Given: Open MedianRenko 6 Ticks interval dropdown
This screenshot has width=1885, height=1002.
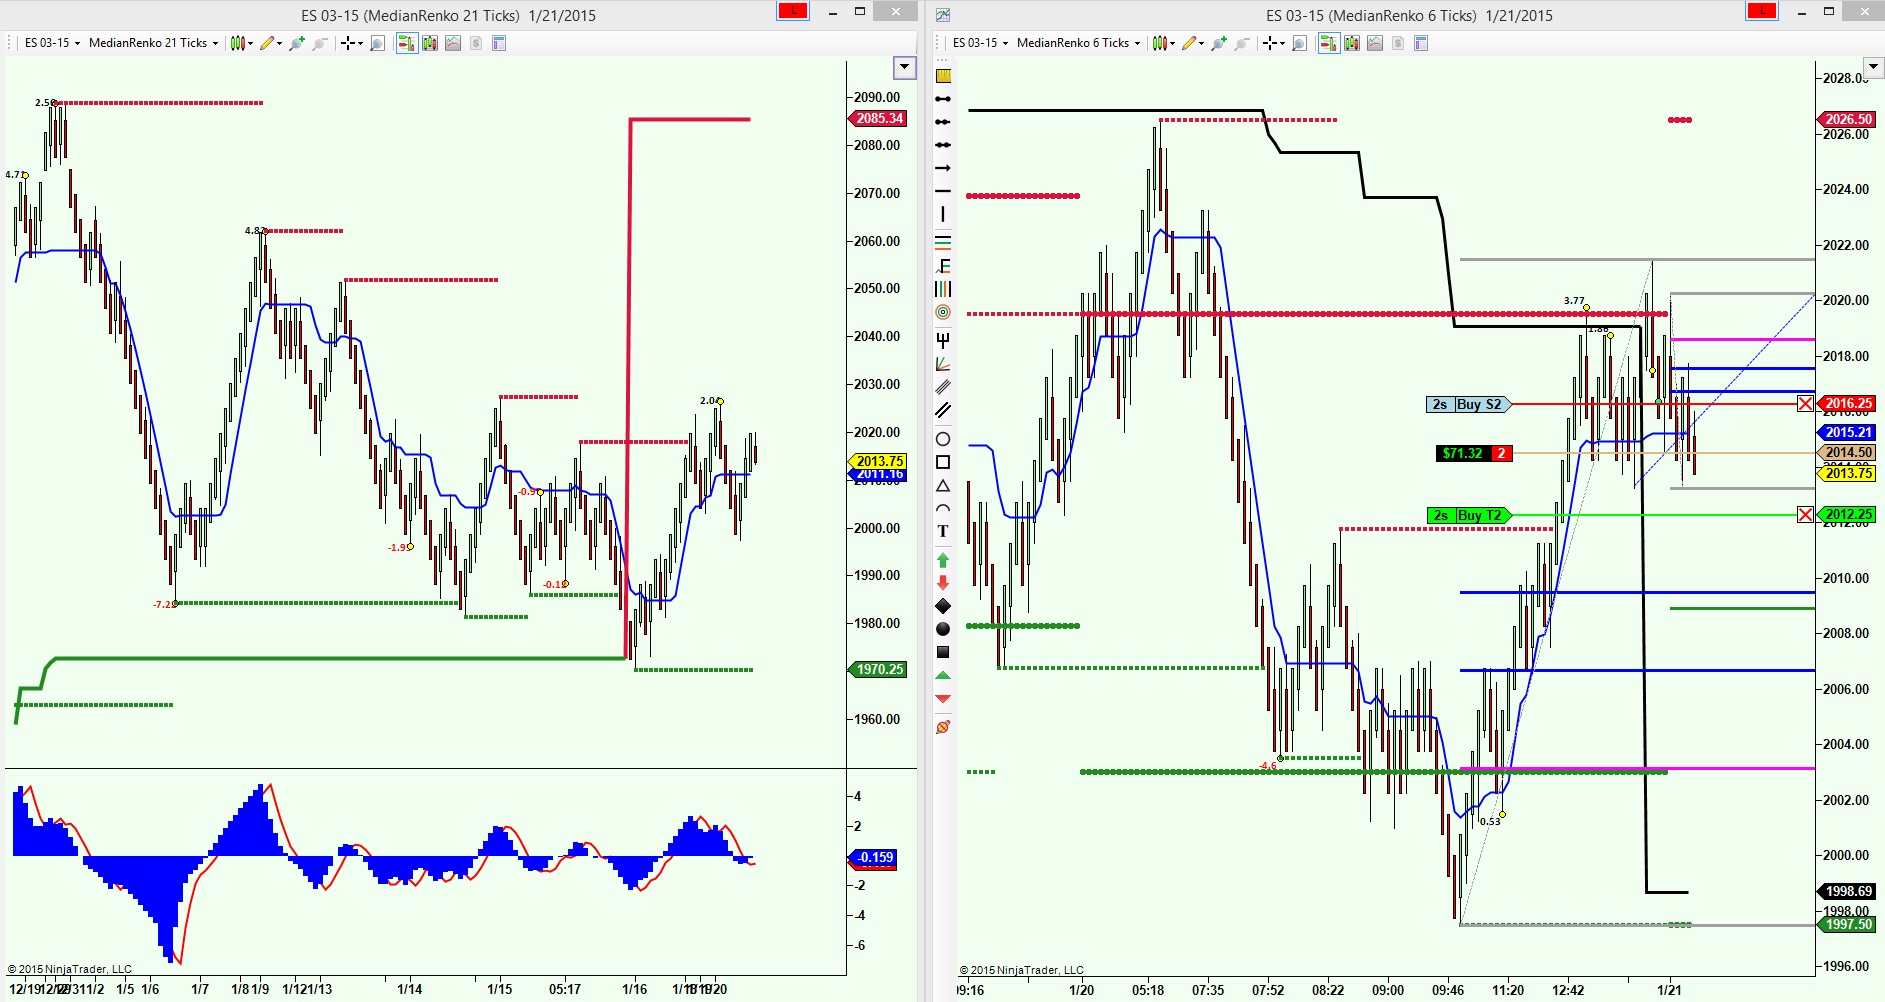Looking at the screenshot, I should [x=1078, y=43].
